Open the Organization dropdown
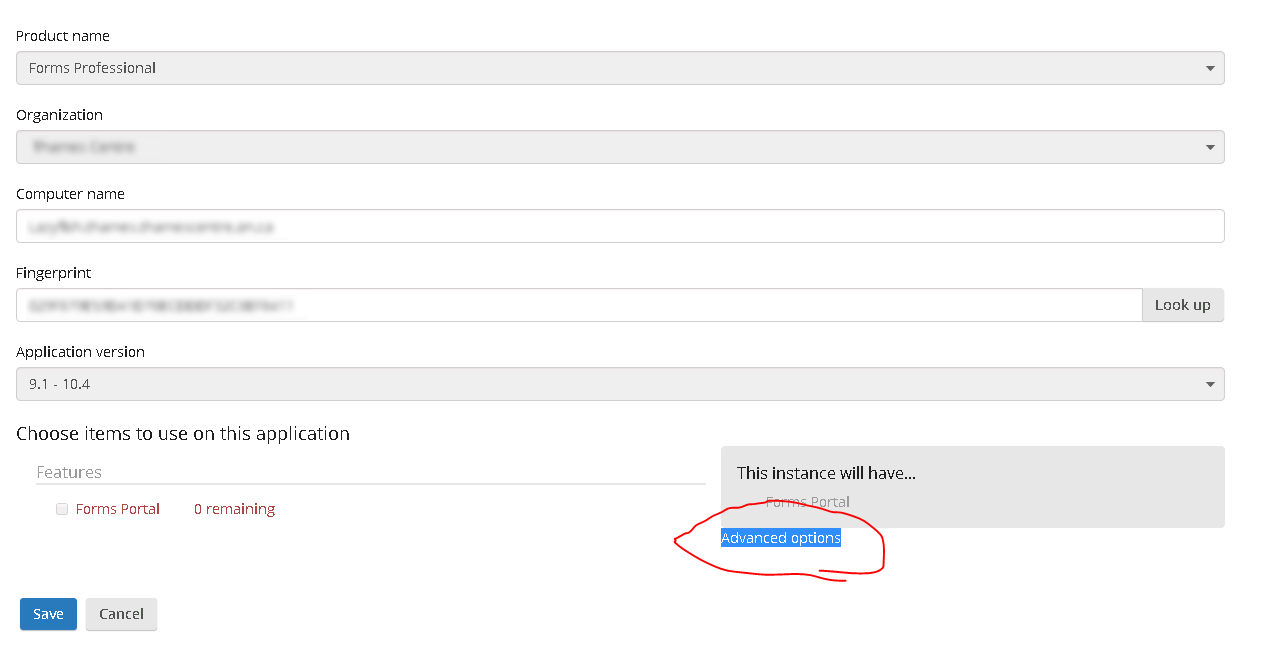This screenshot has height=672, width=1283. point(620,147)
